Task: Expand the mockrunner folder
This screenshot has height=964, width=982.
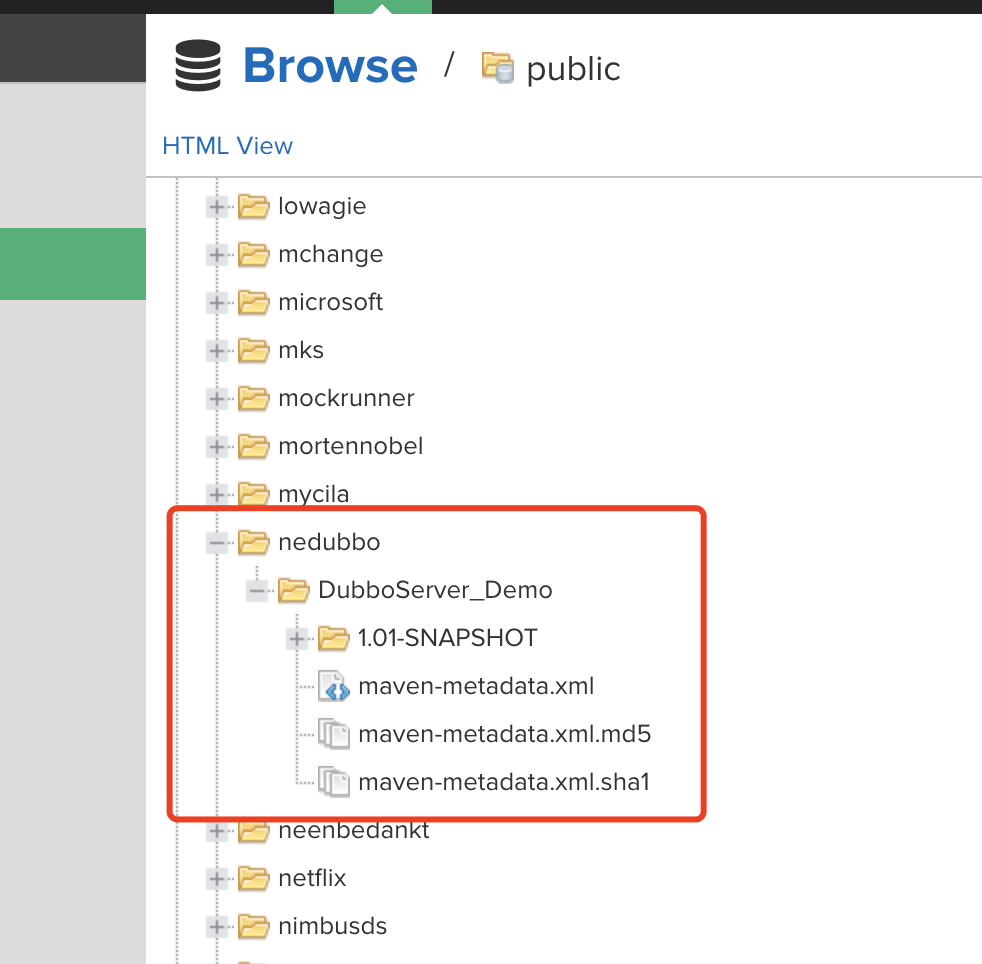Action: point(217,398)
